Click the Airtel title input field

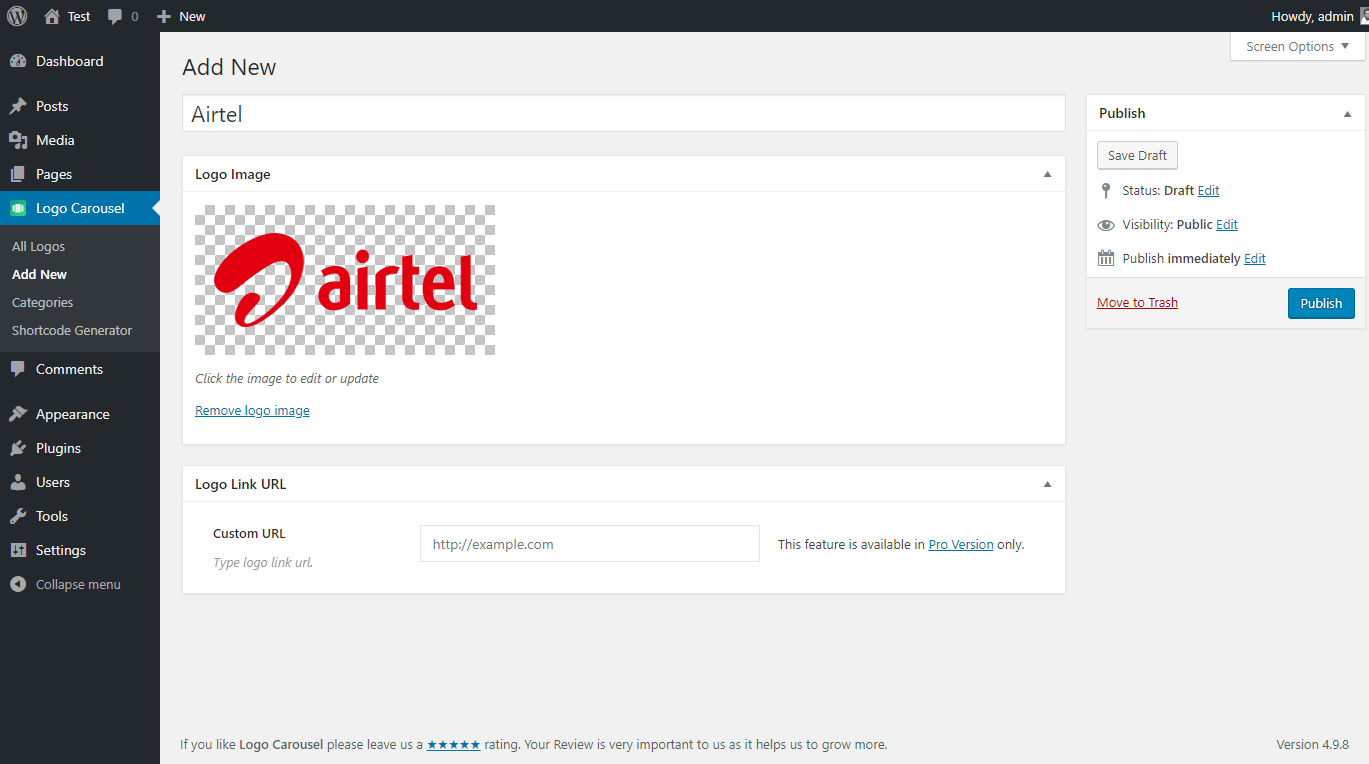click(624, 113)
